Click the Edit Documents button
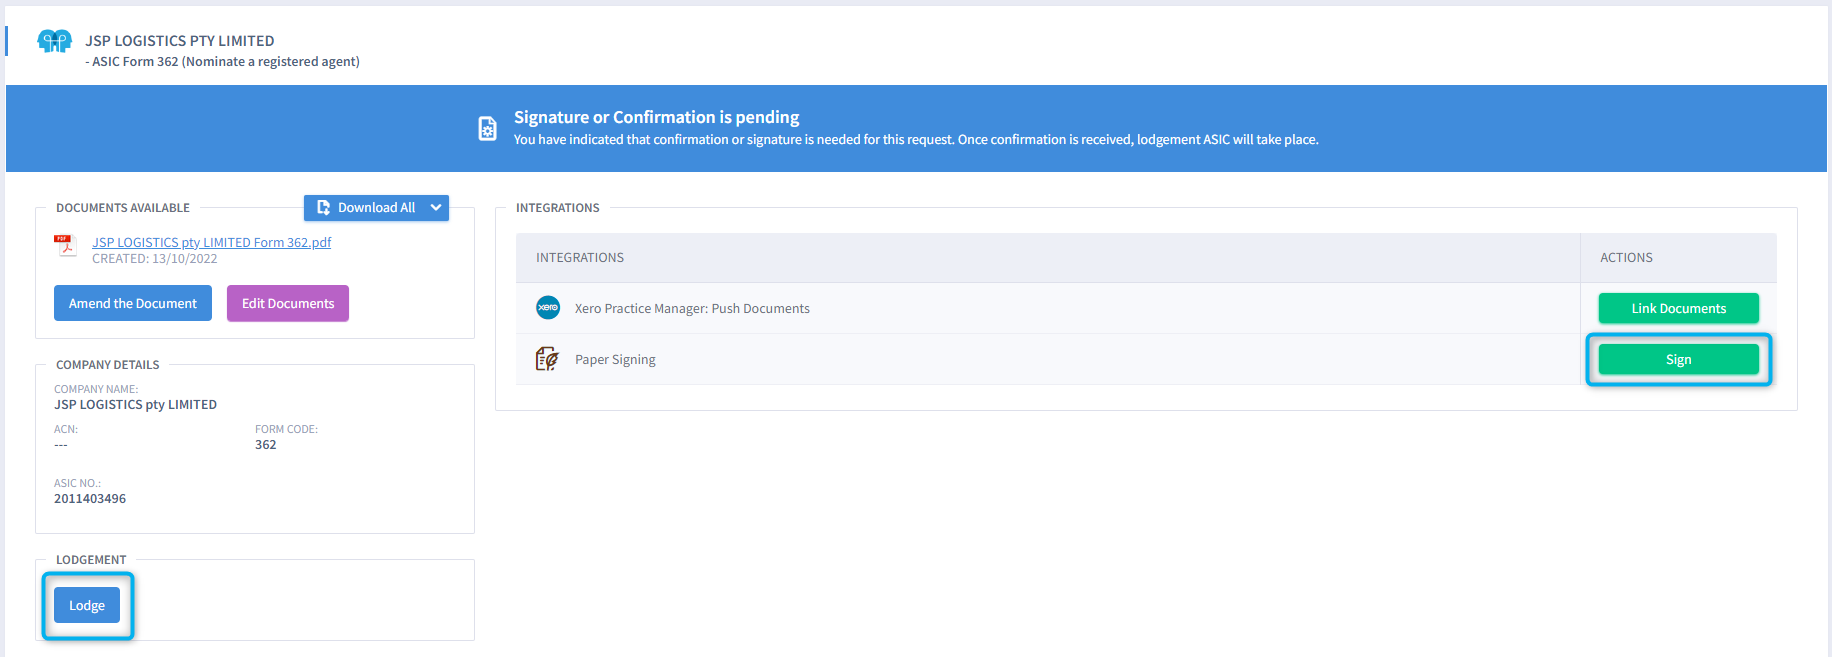The height and width of the screenshot is (657, 1832). point(288,303)
